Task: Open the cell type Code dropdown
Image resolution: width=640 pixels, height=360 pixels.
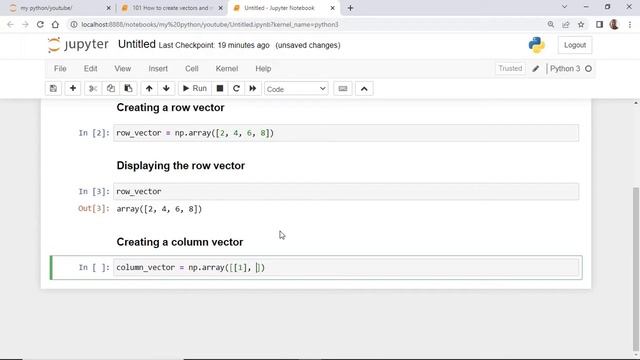Action: [x=296, y=89]
